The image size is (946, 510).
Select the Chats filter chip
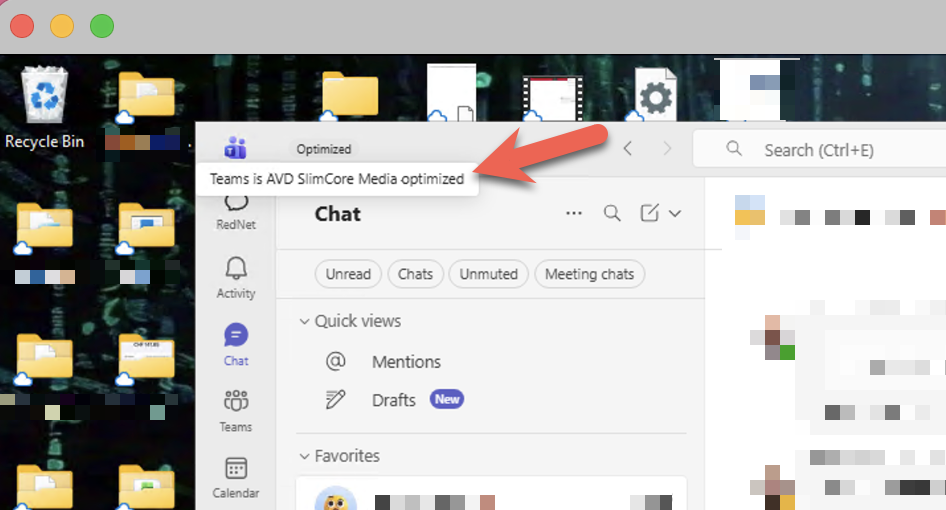point(416,274)
